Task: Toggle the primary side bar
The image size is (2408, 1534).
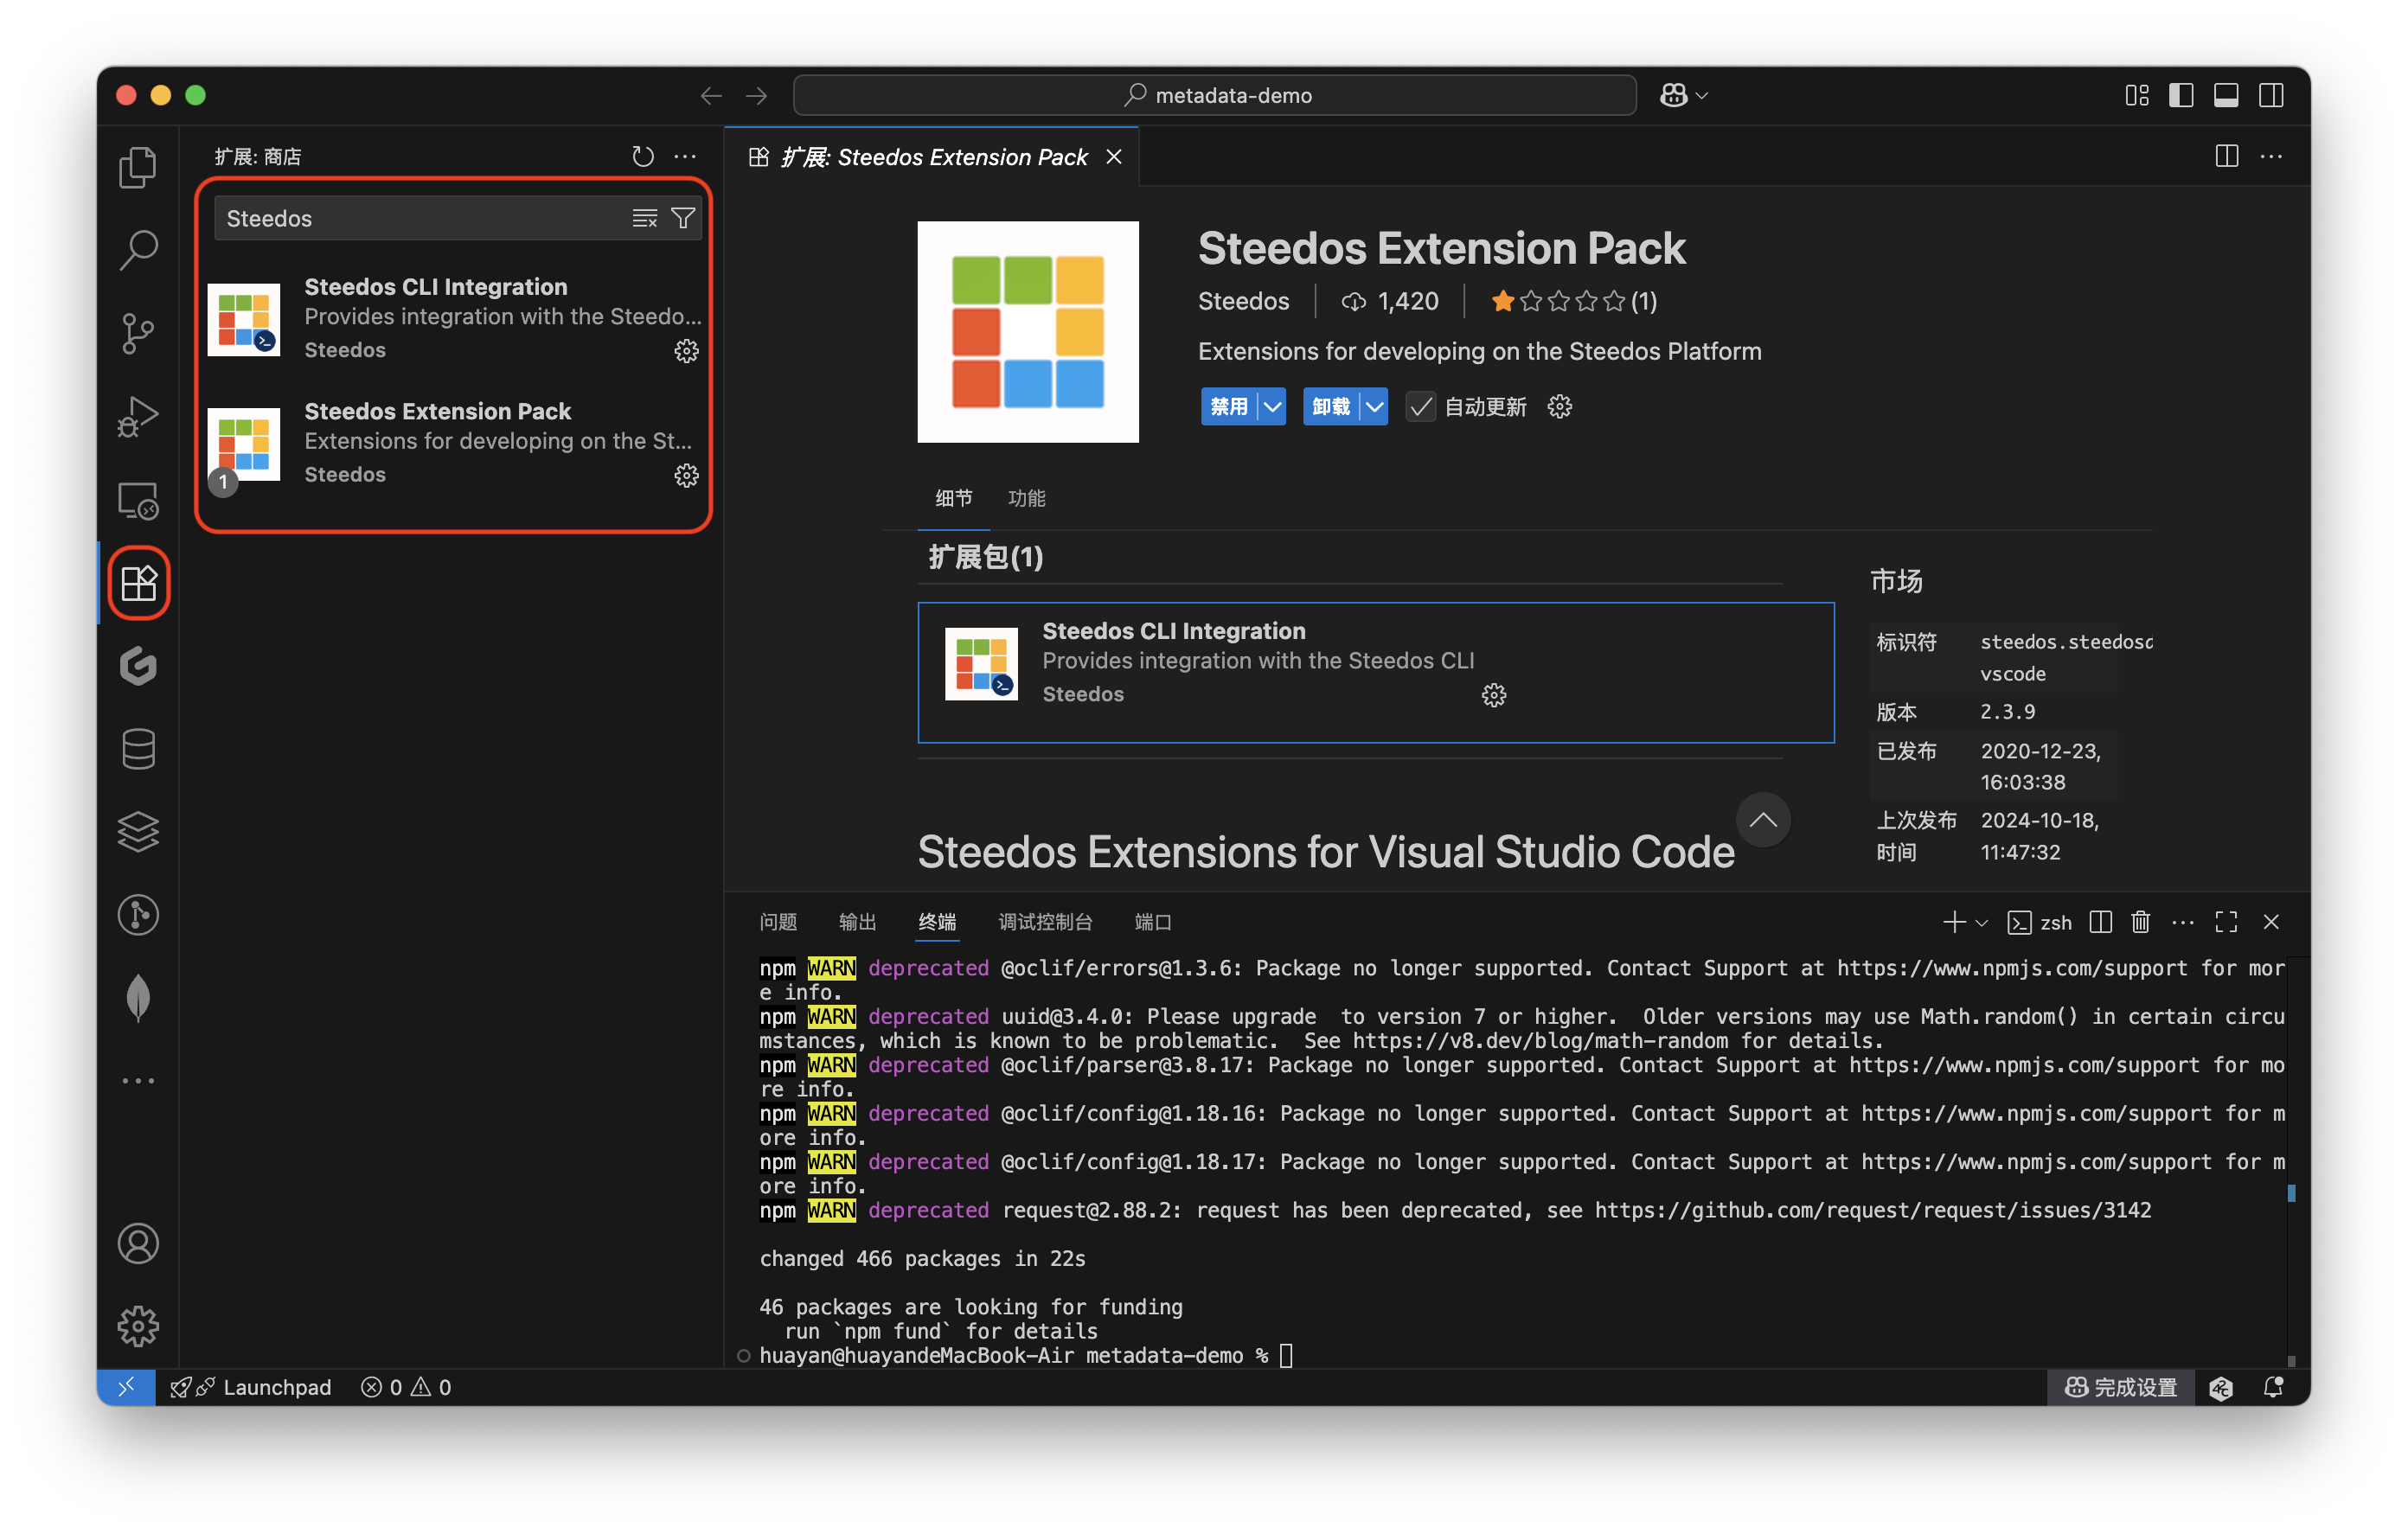Action: coord(2181,95)
